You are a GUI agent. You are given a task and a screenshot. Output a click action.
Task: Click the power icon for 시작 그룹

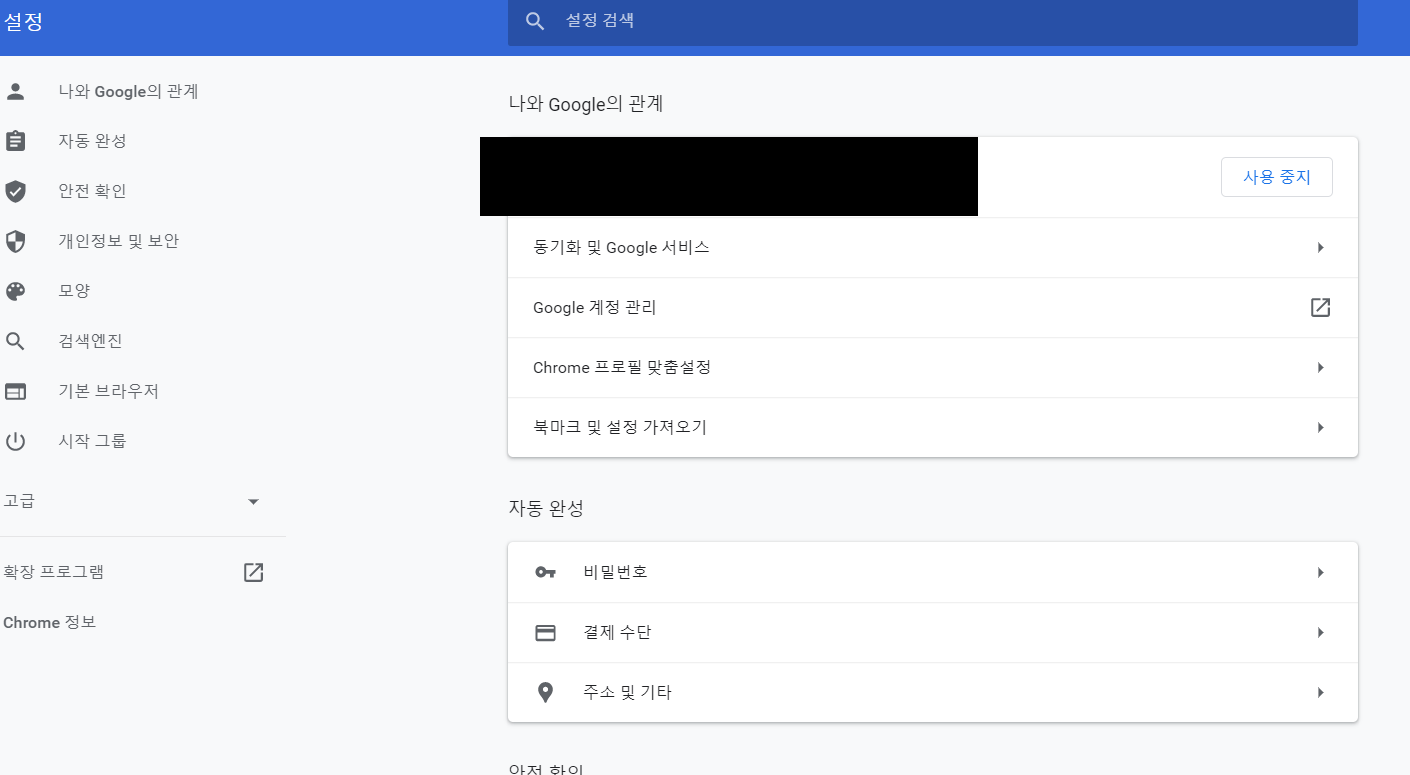[15, 441]
